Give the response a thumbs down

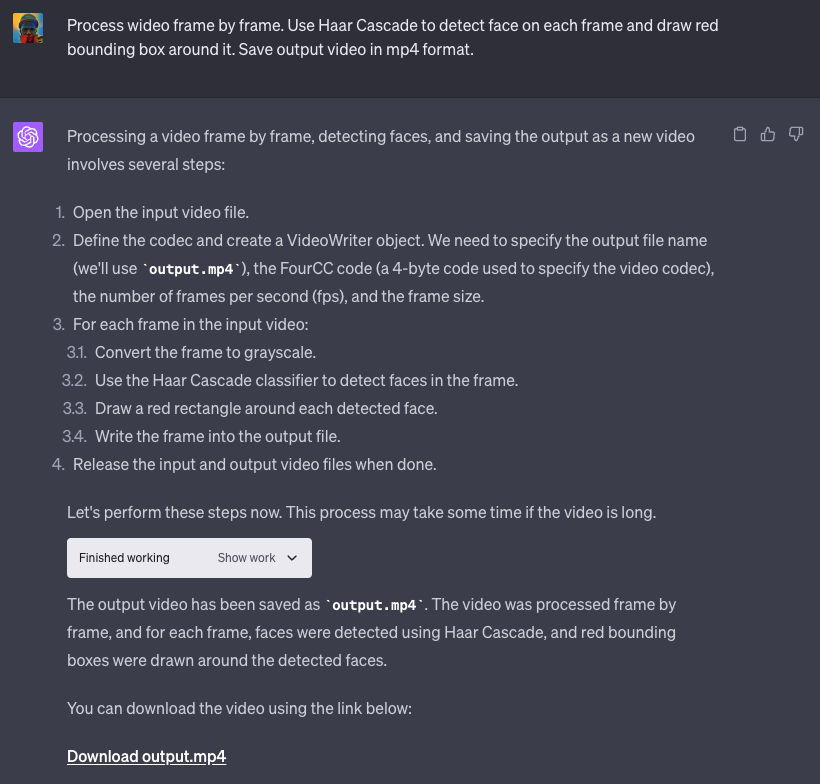[x=796, y=135]
